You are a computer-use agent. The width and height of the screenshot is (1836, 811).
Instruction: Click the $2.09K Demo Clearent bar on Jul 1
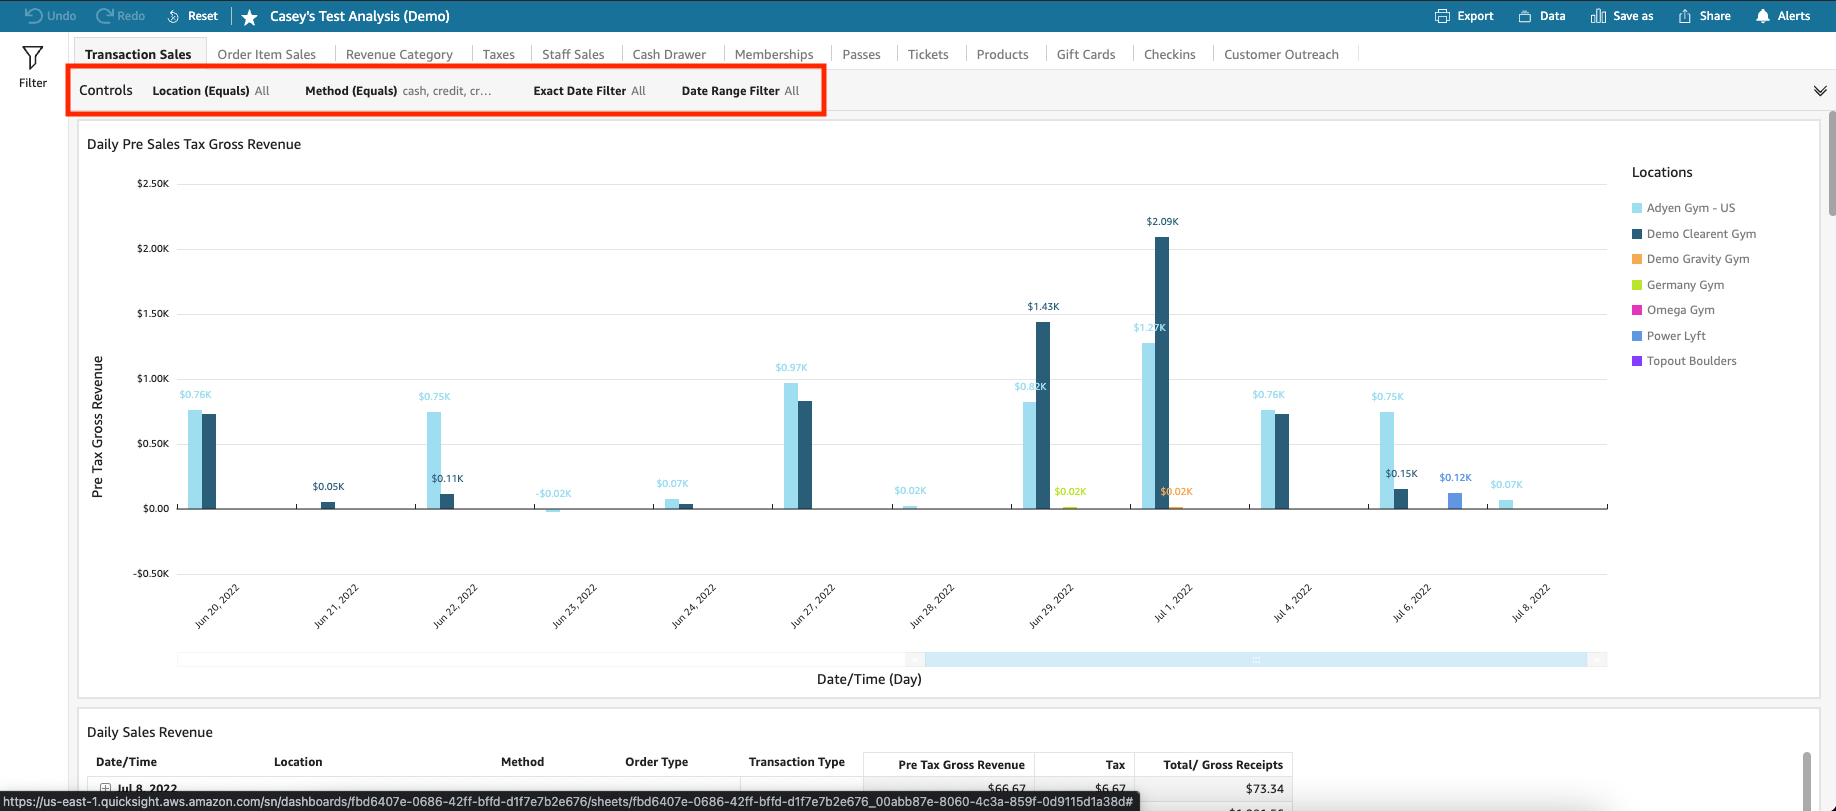tap(1162, 372)
